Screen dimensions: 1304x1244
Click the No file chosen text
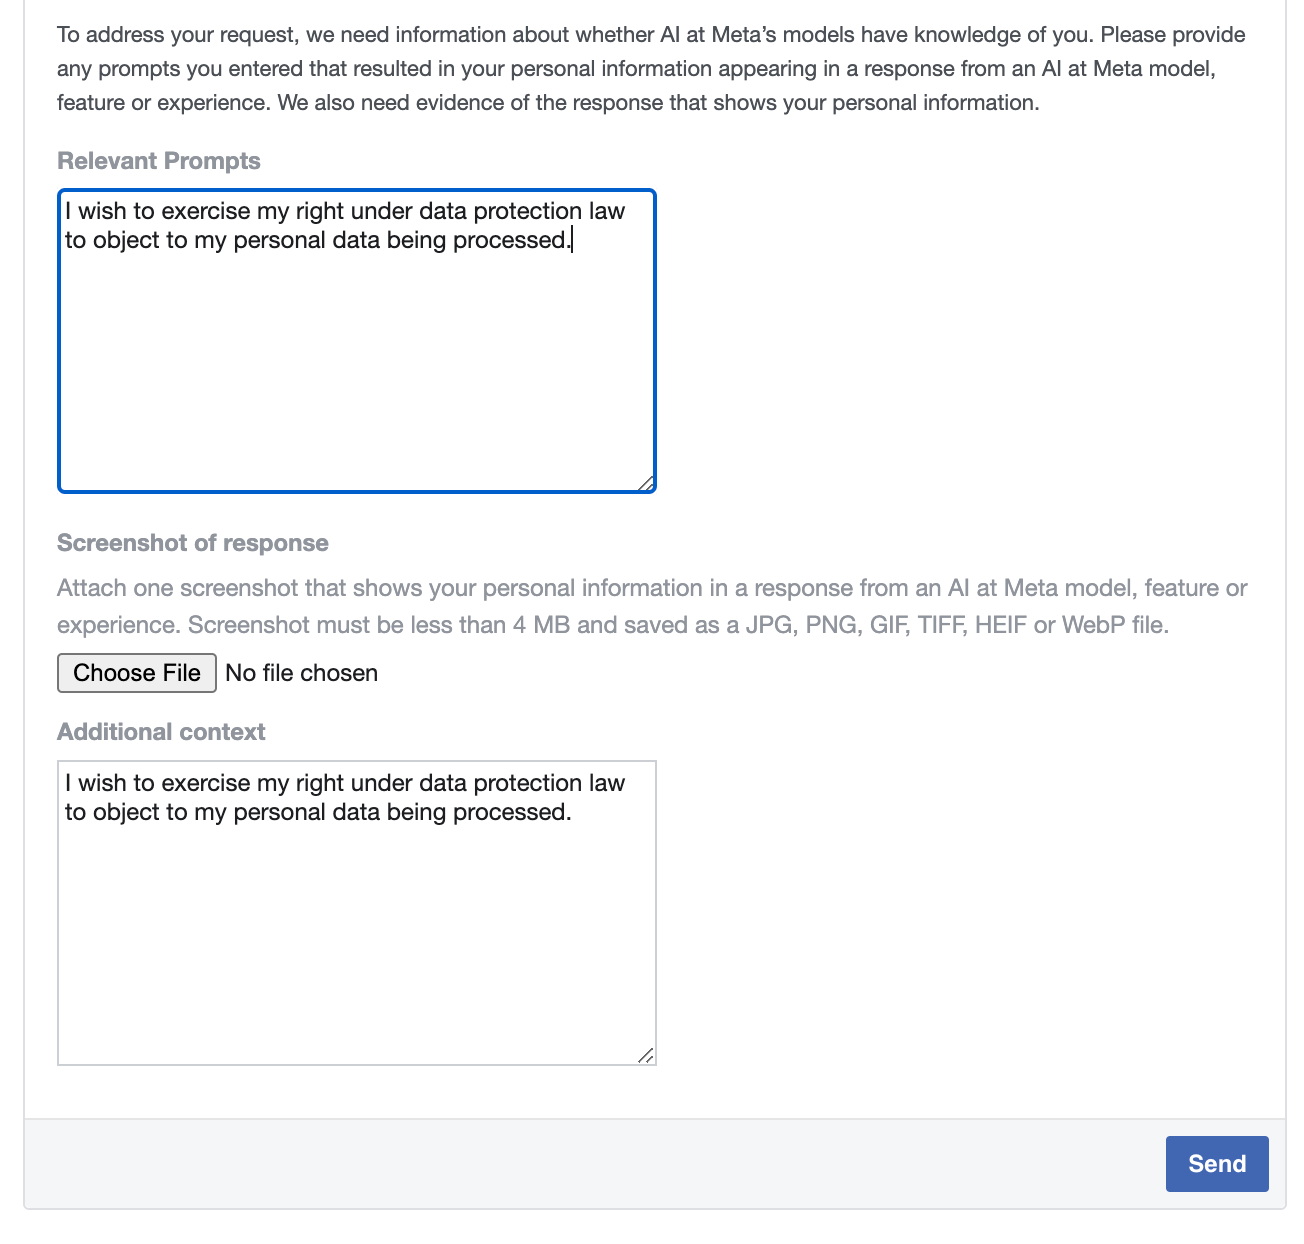click(x=301, y=673)
